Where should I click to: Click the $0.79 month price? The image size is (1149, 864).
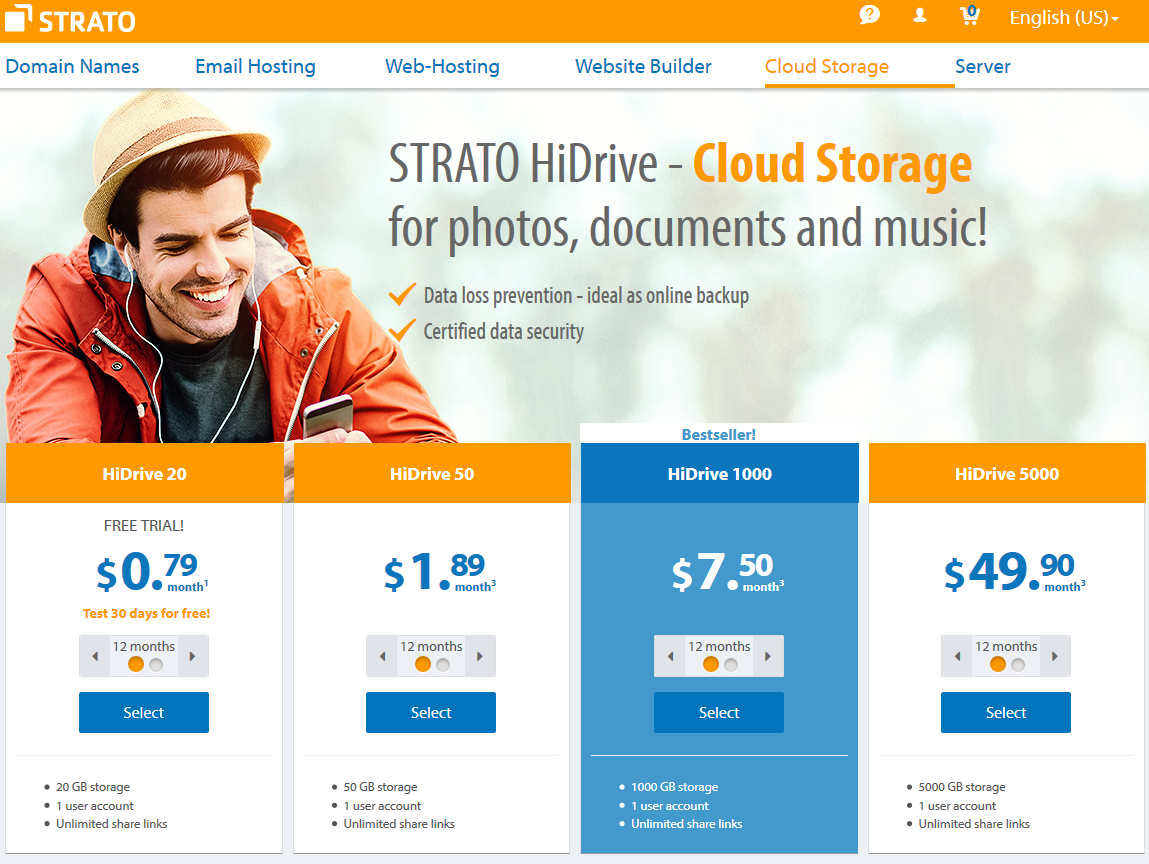click(x=152, y=572)
